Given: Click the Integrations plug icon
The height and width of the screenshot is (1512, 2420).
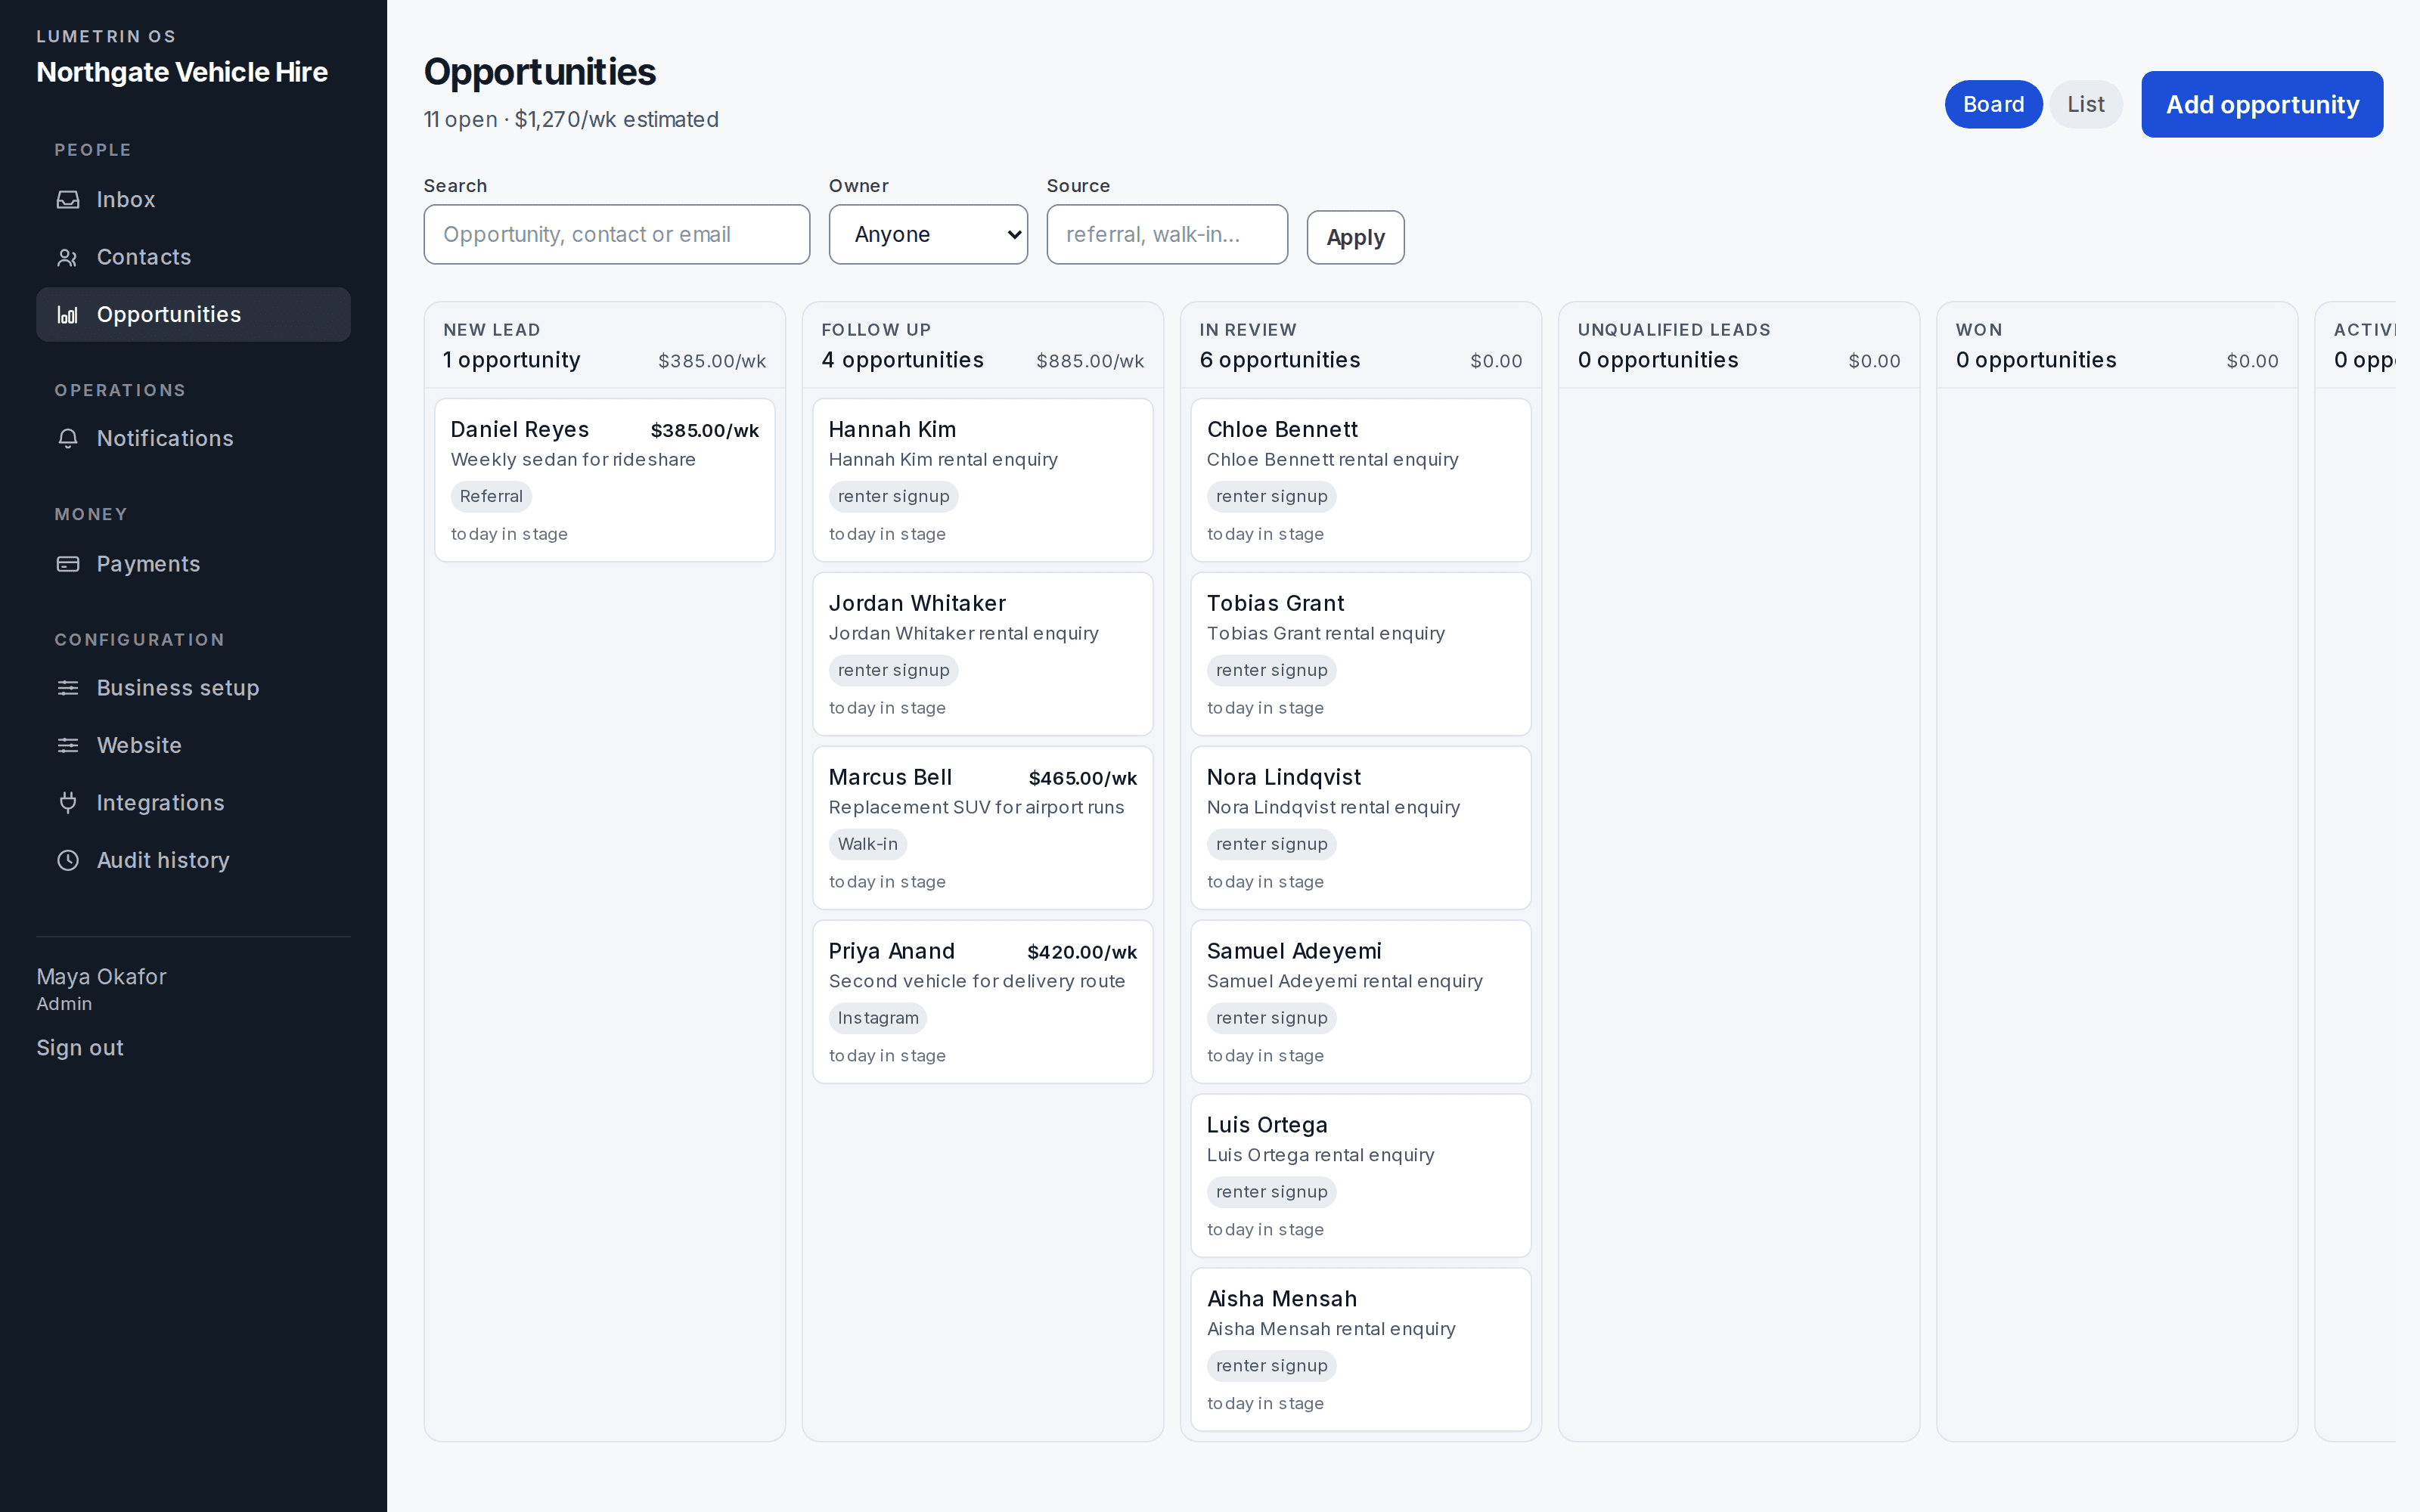Looking at the screenshot, I should 68,803.
